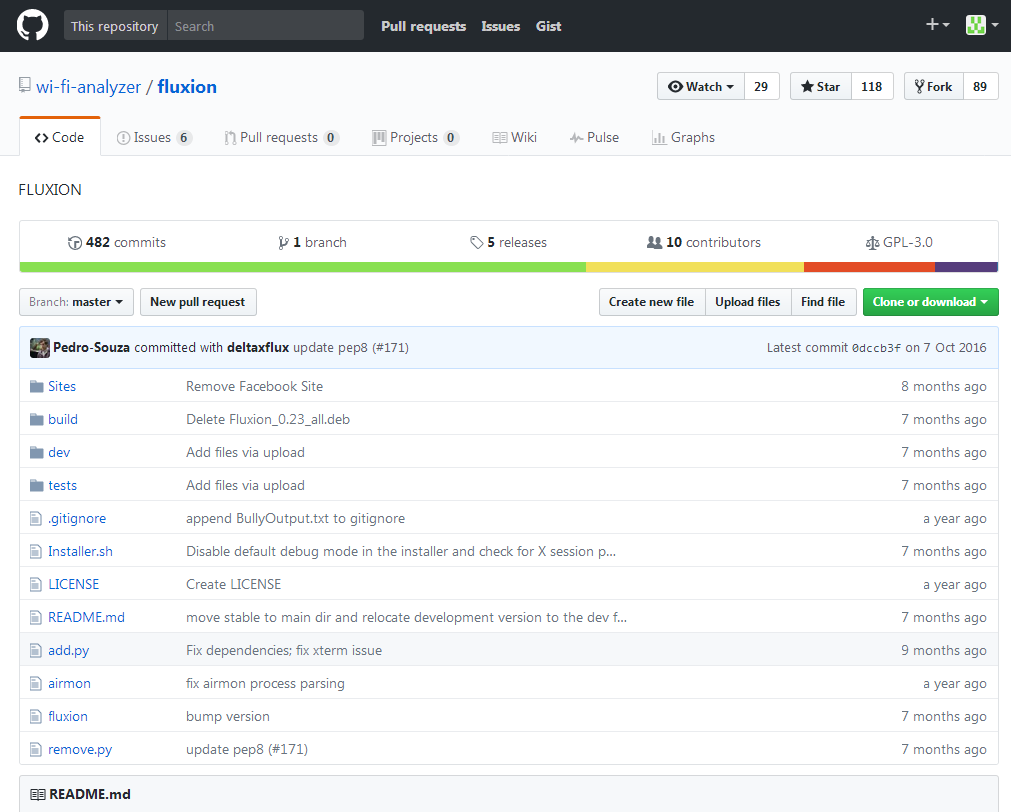Image resolution: width=1011 pixels, height=812 pixels.
Task: Switch to the Issues tab
Action: point(153,138)
